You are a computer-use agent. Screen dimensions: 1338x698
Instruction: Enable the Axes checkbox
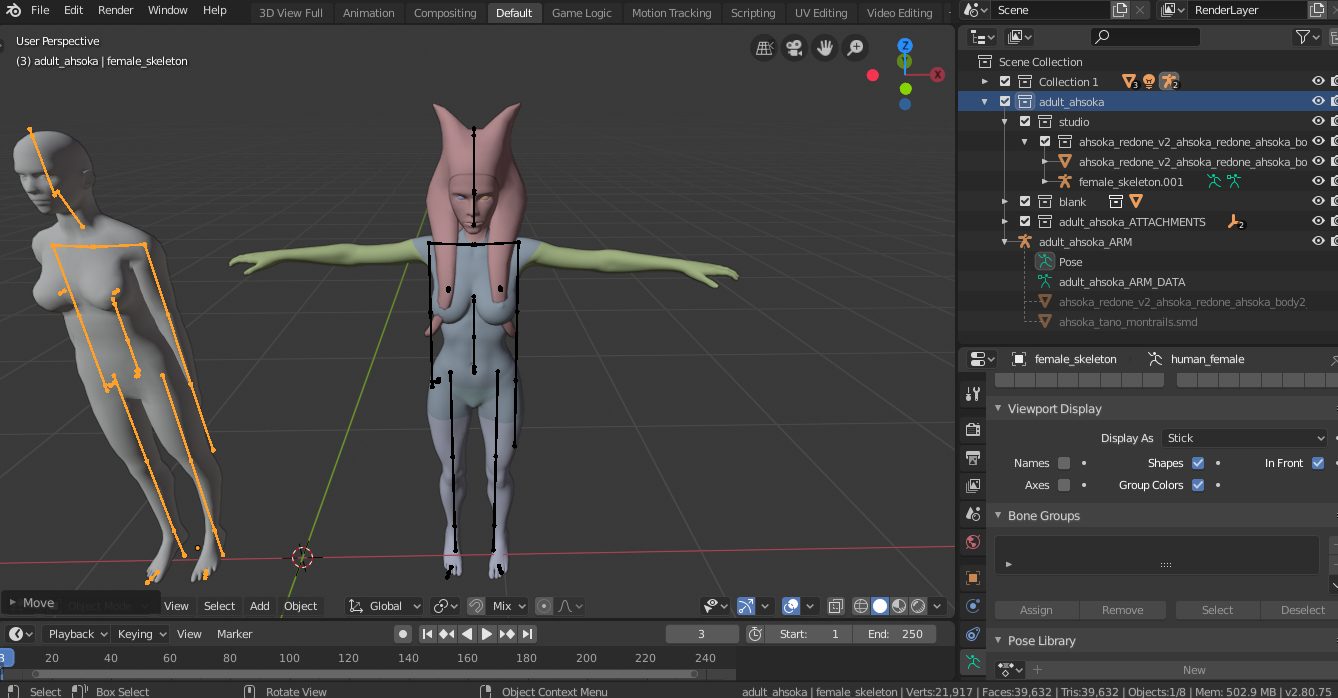1064,485
